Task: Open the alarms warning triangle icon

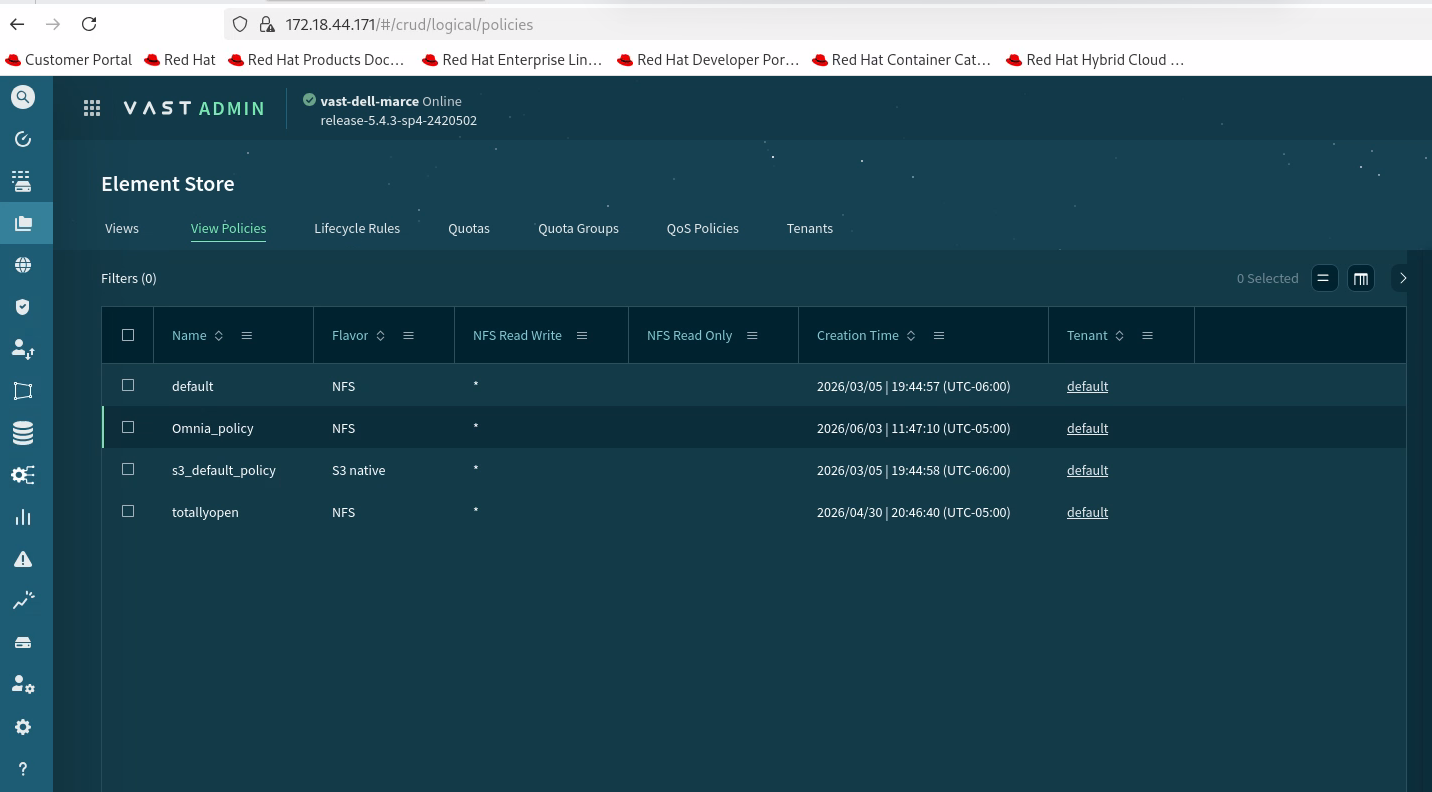Action: click(23, 559)
